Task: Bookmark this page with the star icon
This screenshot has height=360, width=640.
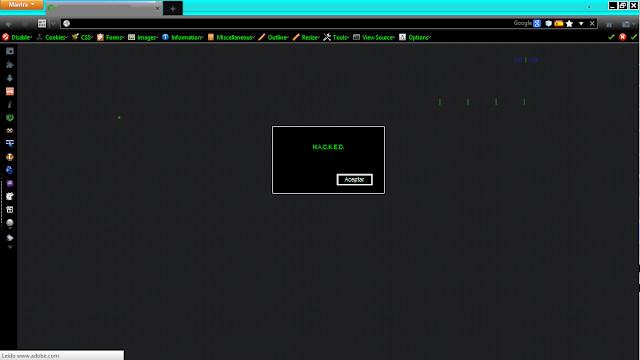Action: (x=569, y=24)
